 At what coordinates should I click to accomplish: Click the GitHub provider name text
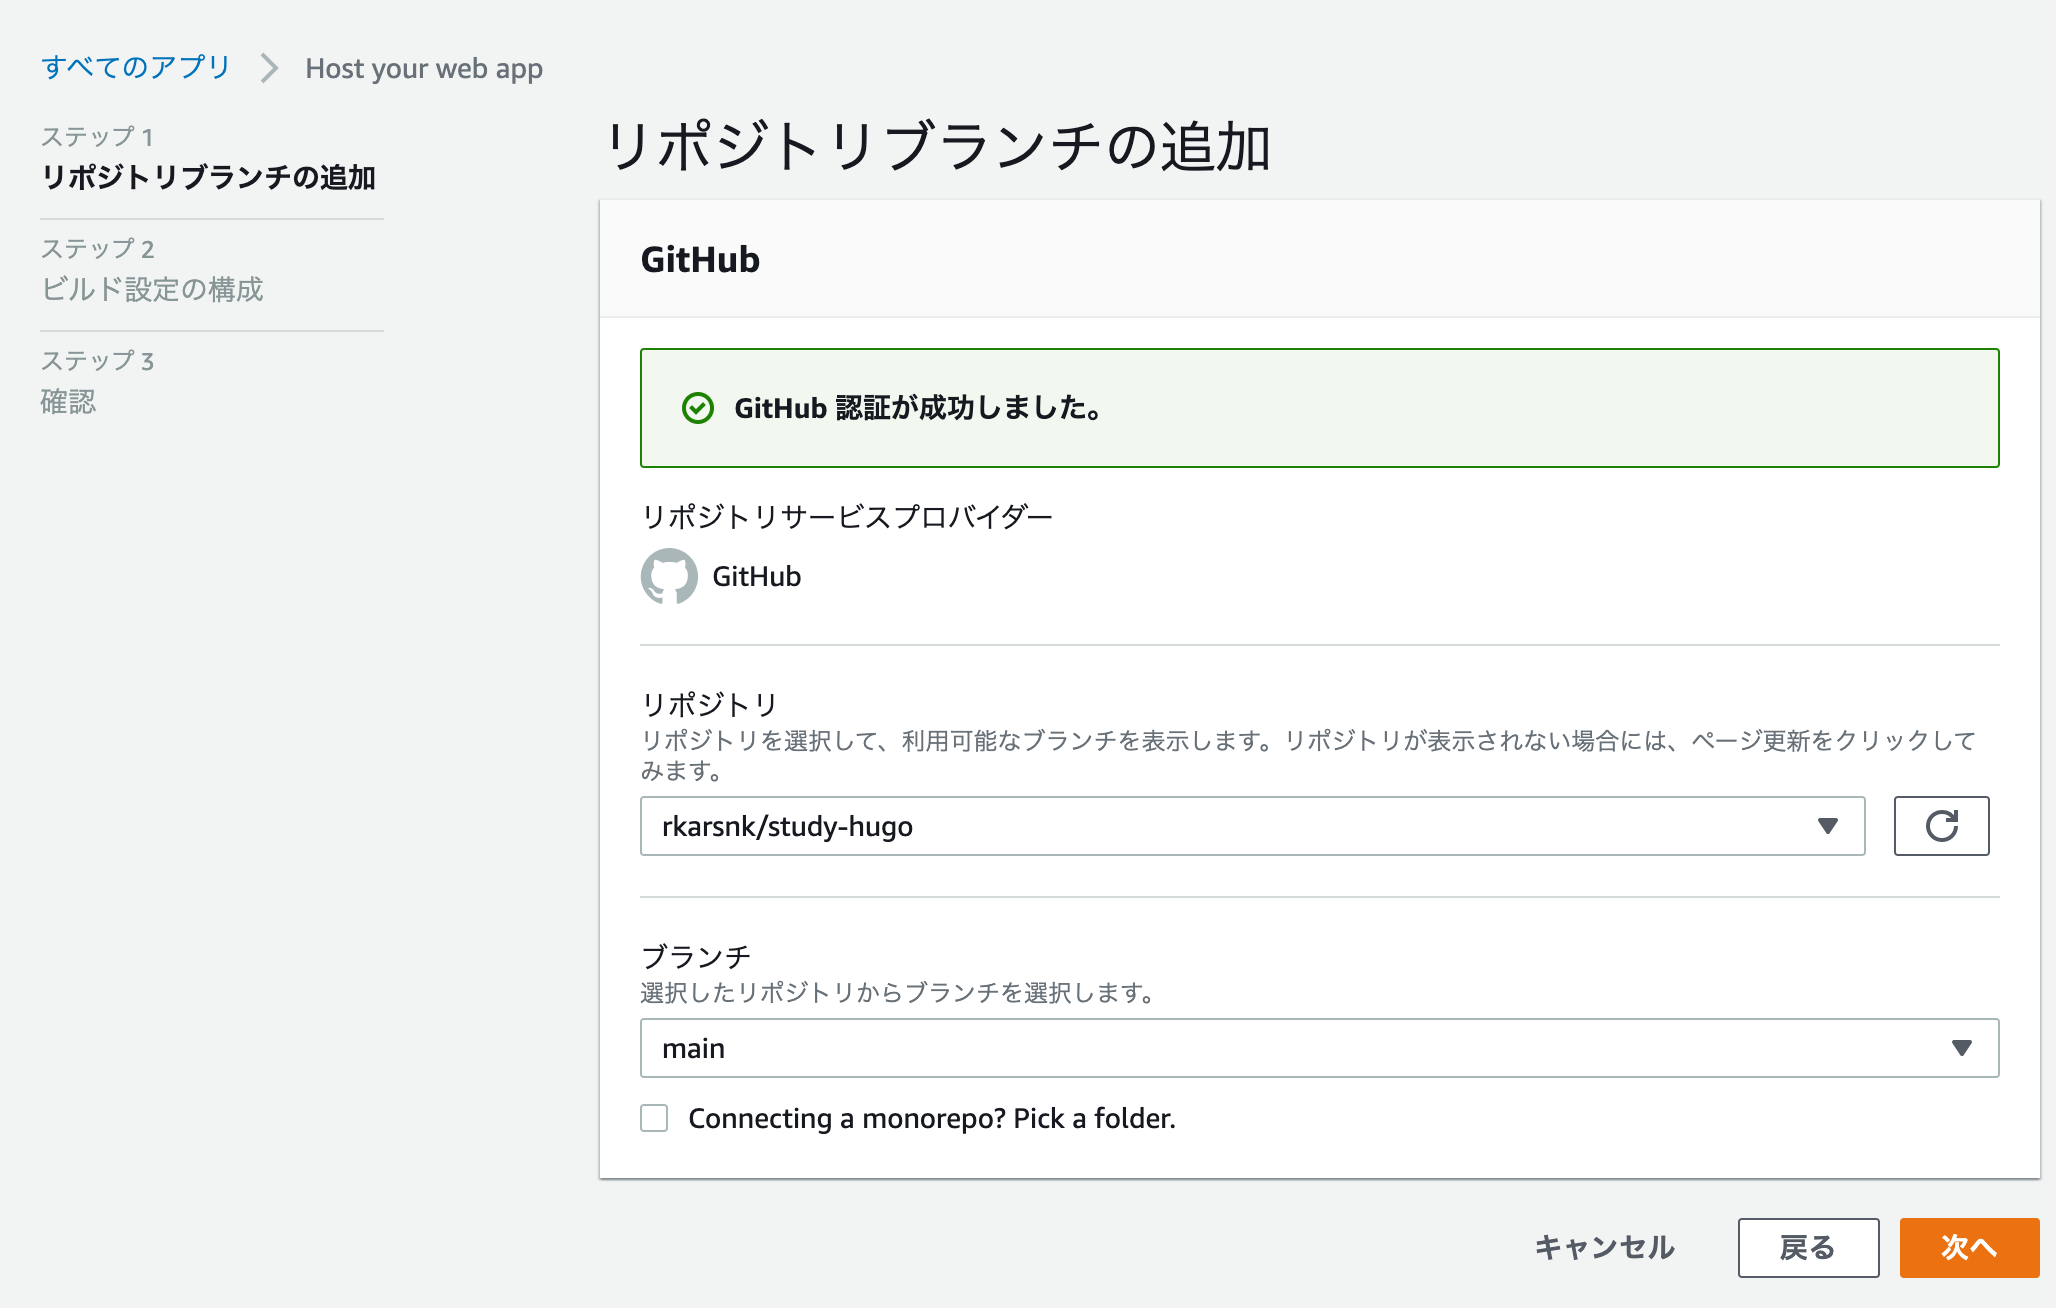point(757,576)
